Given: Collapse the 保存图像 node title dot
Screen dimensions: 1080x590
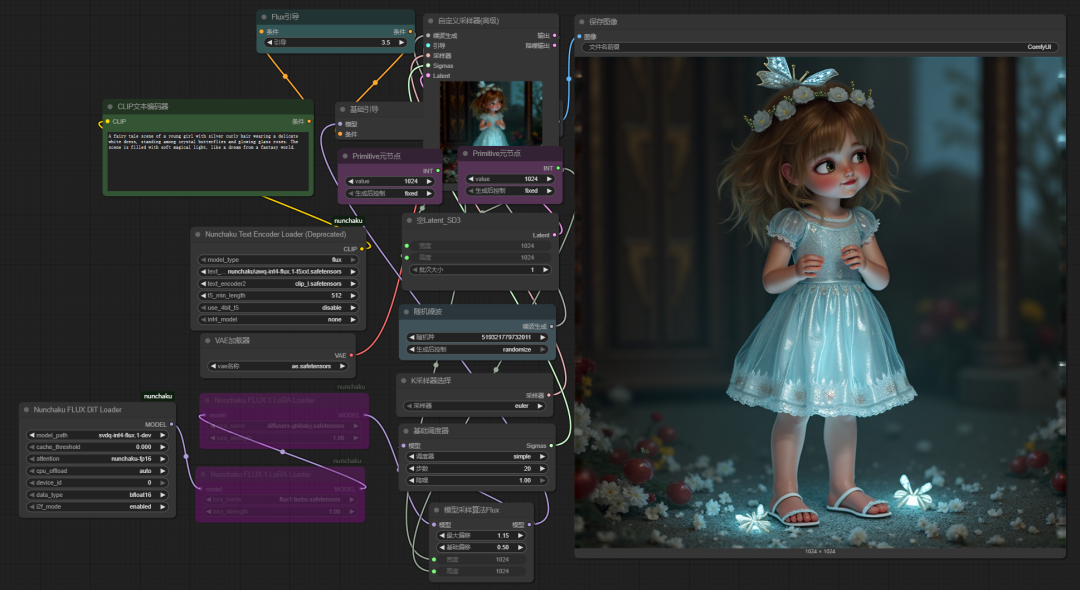Looking at the screenshot, I should tap(581, 22).
